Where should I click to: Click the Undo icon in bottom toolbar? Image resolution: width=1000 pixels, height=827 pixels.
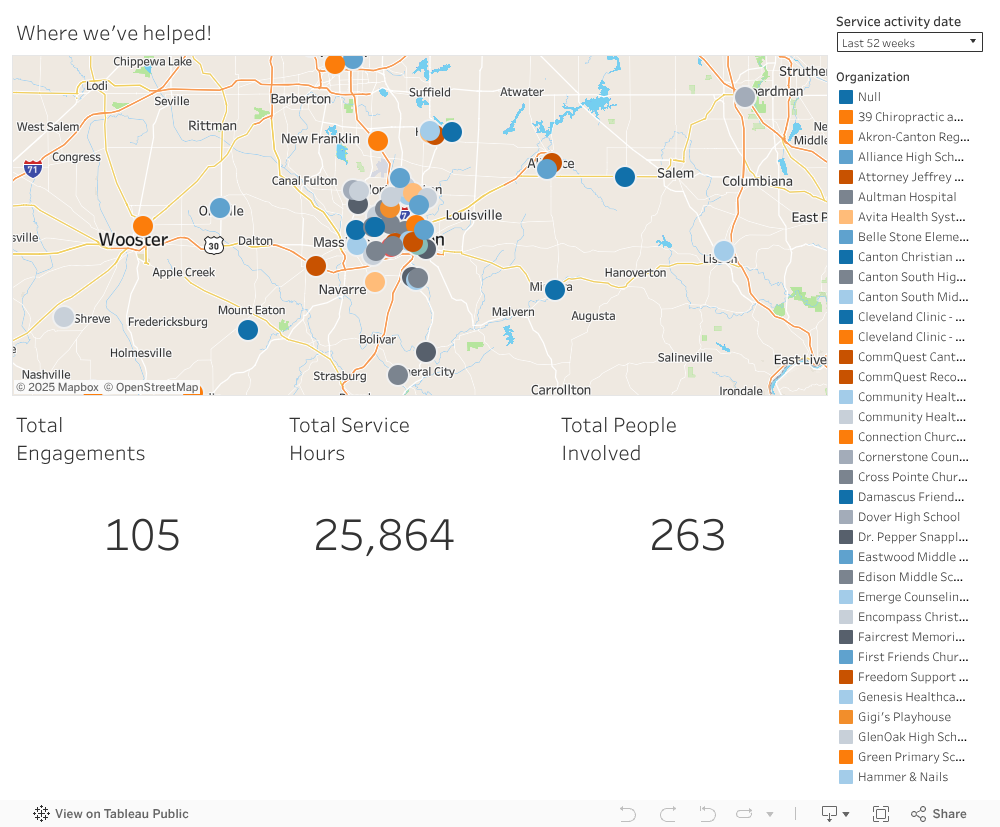point(628,814)
